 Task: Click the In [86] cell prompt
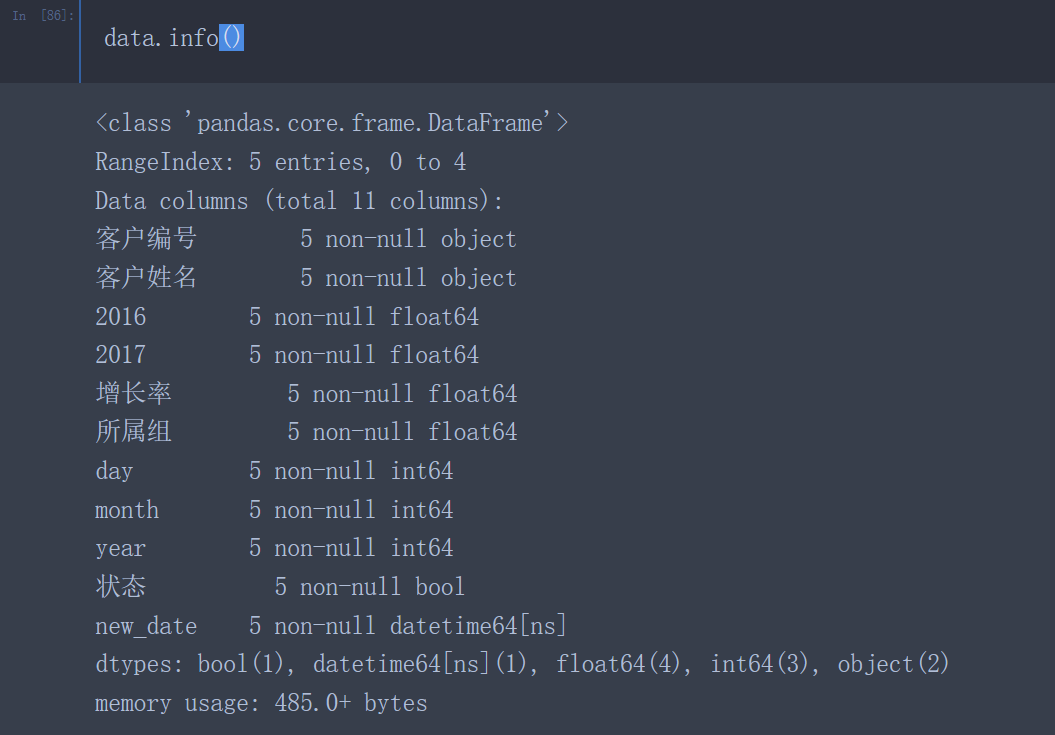pyautogui.click(x=42, y=17)
